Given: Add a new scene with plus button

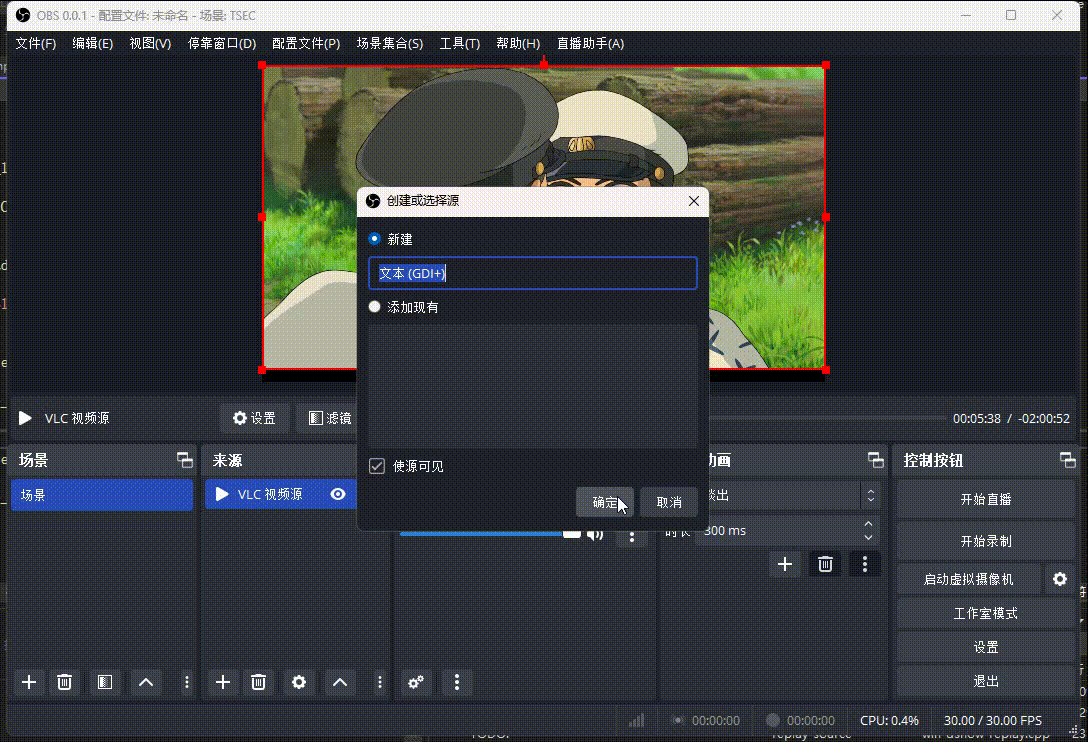Looking at the screenshot, I should click(x=29, y=682).
